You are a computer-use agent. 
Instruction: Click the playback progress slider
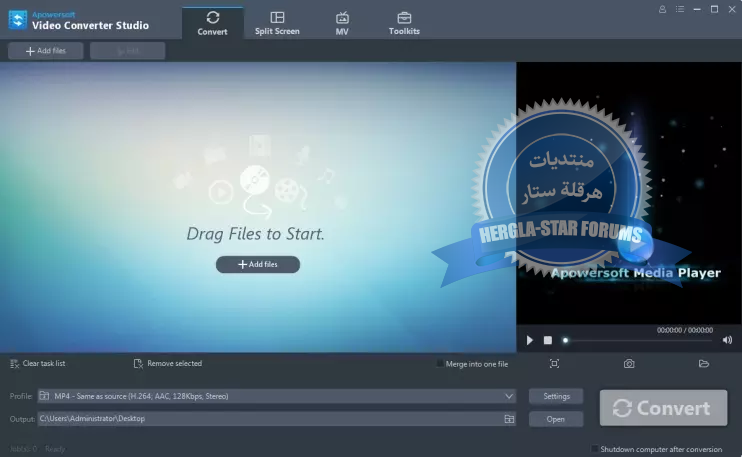click(638, 340)
